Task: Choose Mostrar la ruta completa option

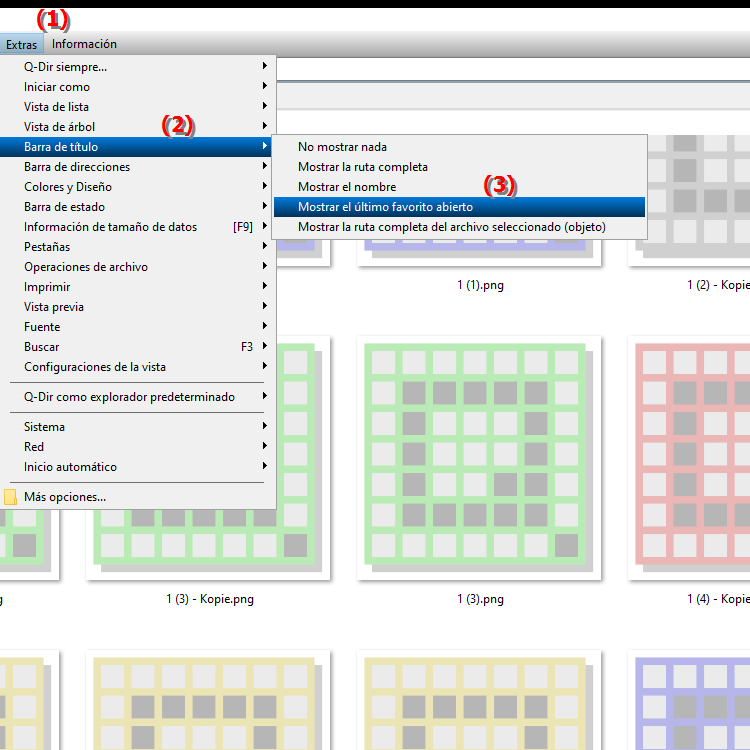Action: click(459, 167)
